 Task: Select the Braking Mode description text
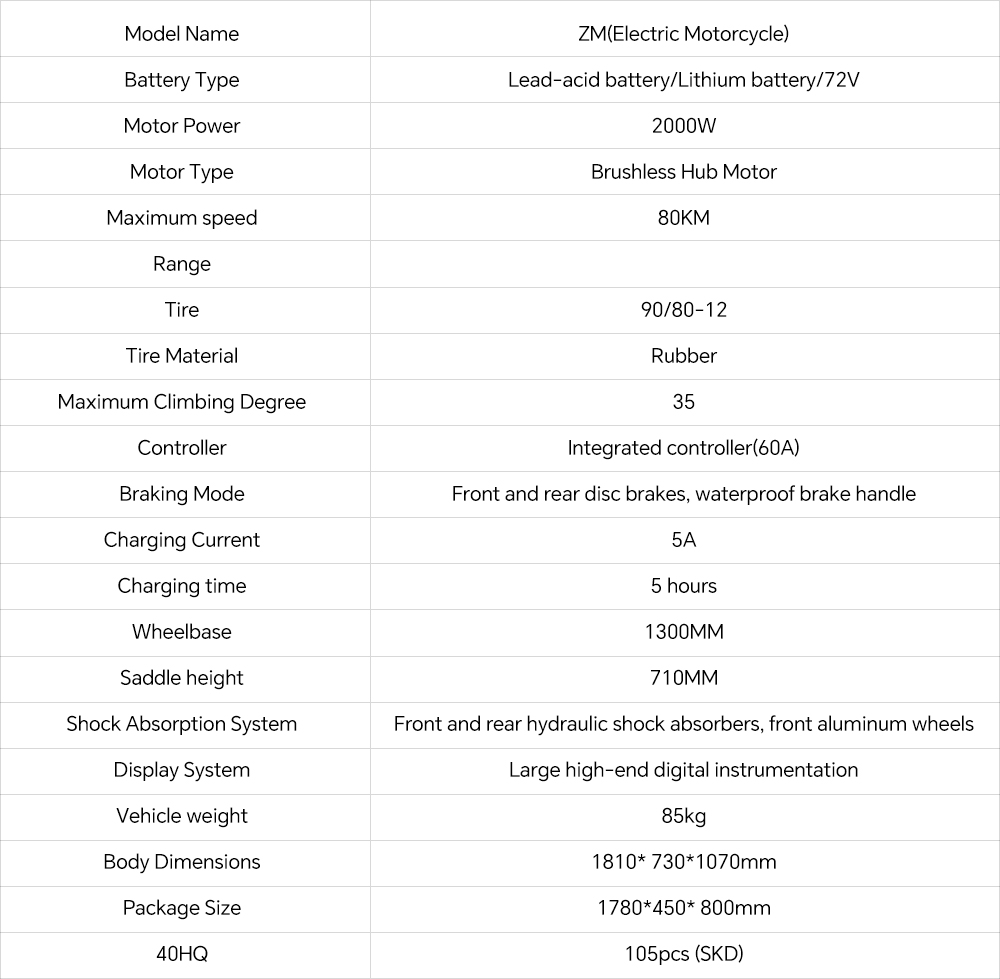click(684, 494)
